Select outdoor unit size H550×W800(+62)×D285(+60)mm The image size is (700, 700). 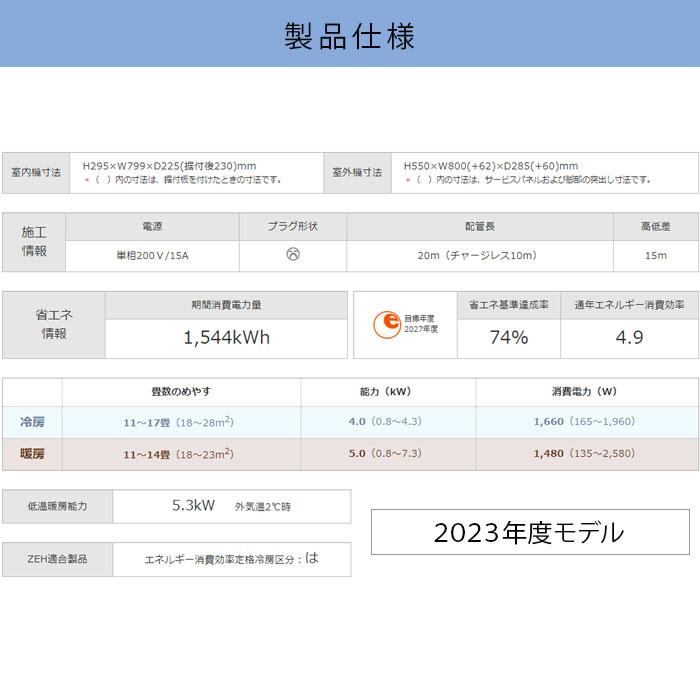pyautogui.click(x=491, y=166)
